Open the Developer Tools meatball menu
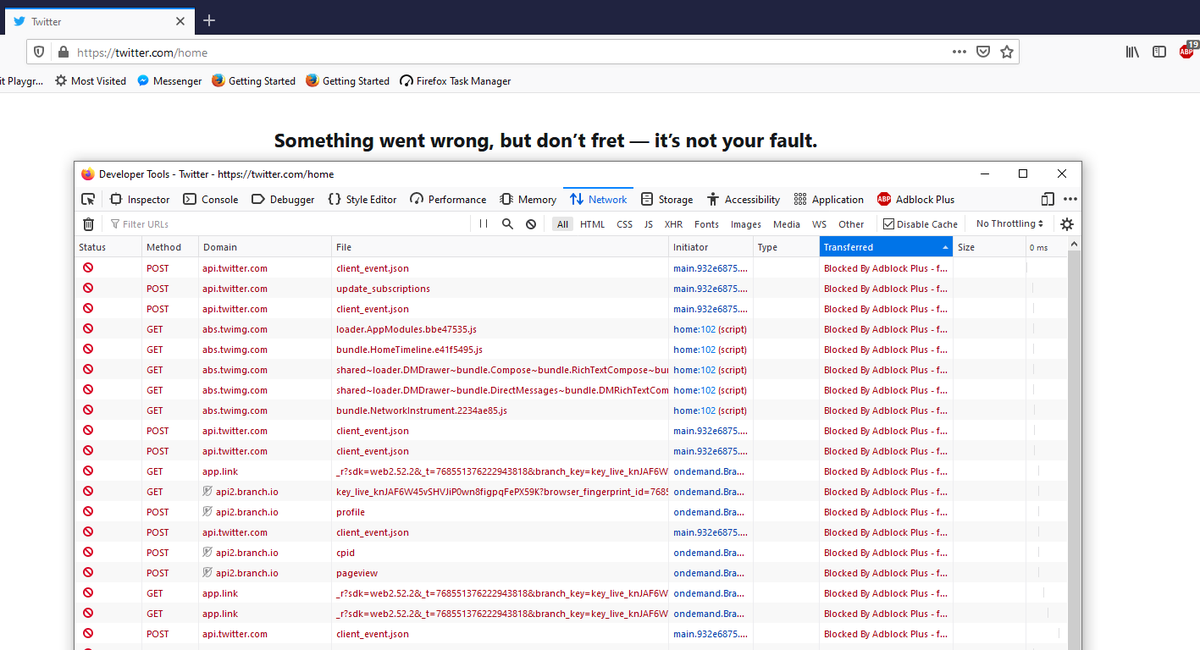 coord(1069,199)
